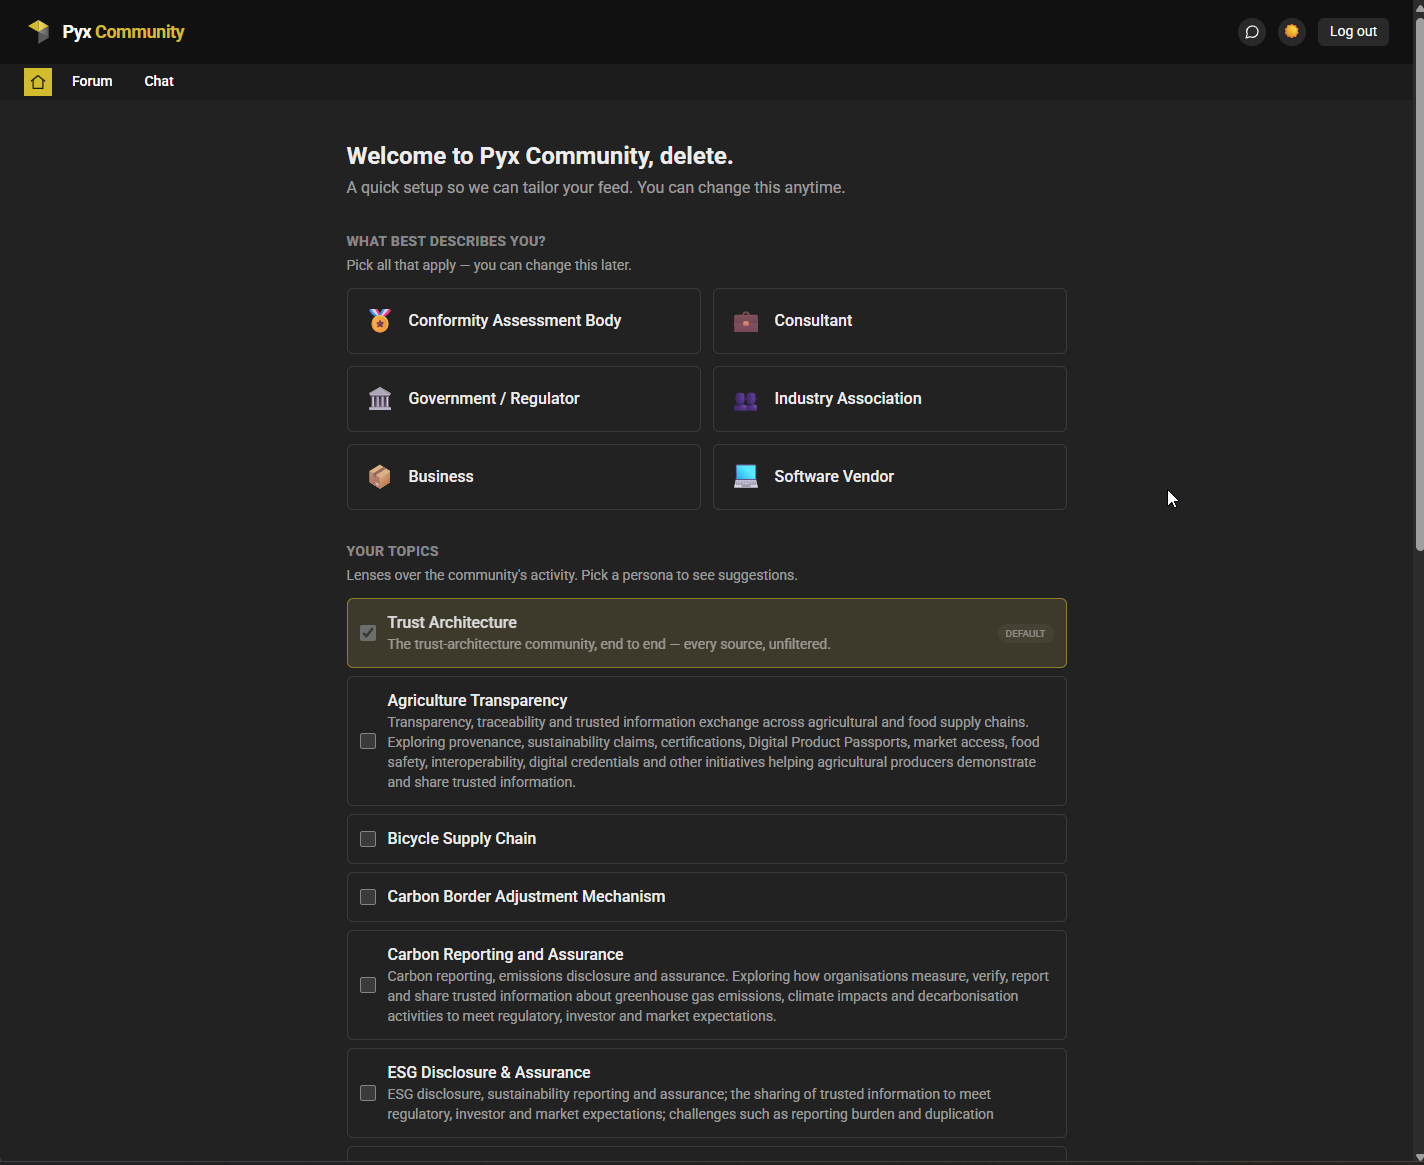Click the Log out button
This screenshot has width=1424, height=1165.
click(1353, 32)
